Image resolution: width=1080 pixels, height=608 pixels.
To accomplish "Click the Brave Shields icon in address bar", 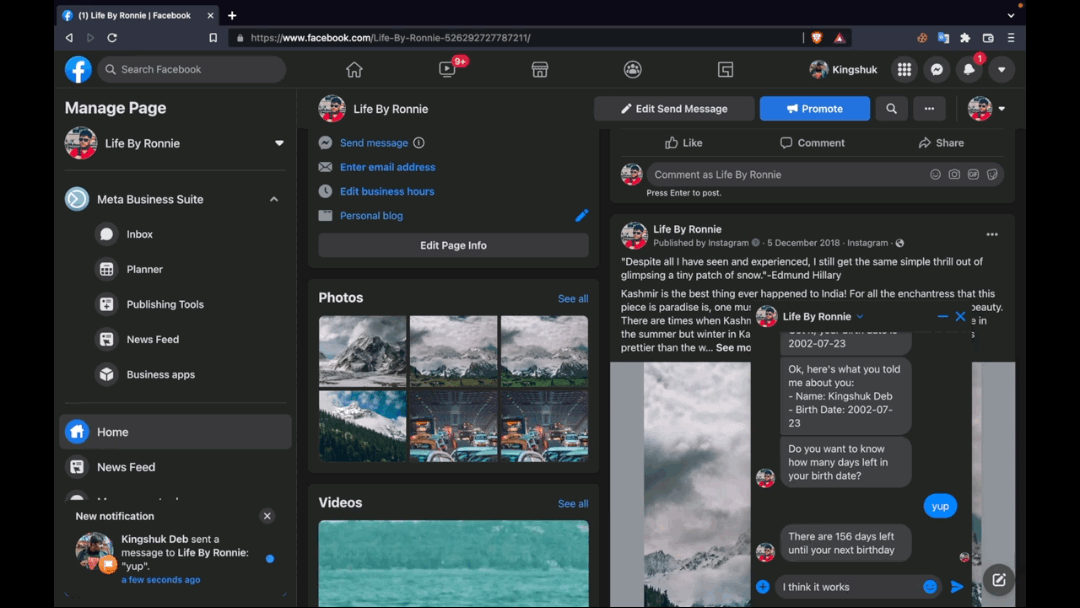I will click(817, 38).
